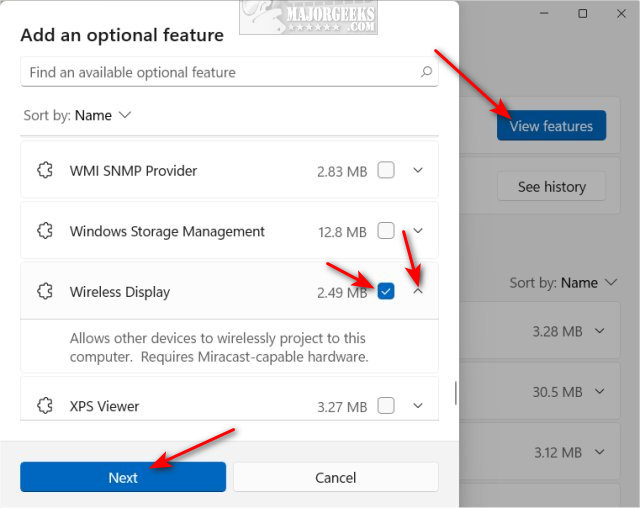Collapse the Wireless Display description

[418, 292]
